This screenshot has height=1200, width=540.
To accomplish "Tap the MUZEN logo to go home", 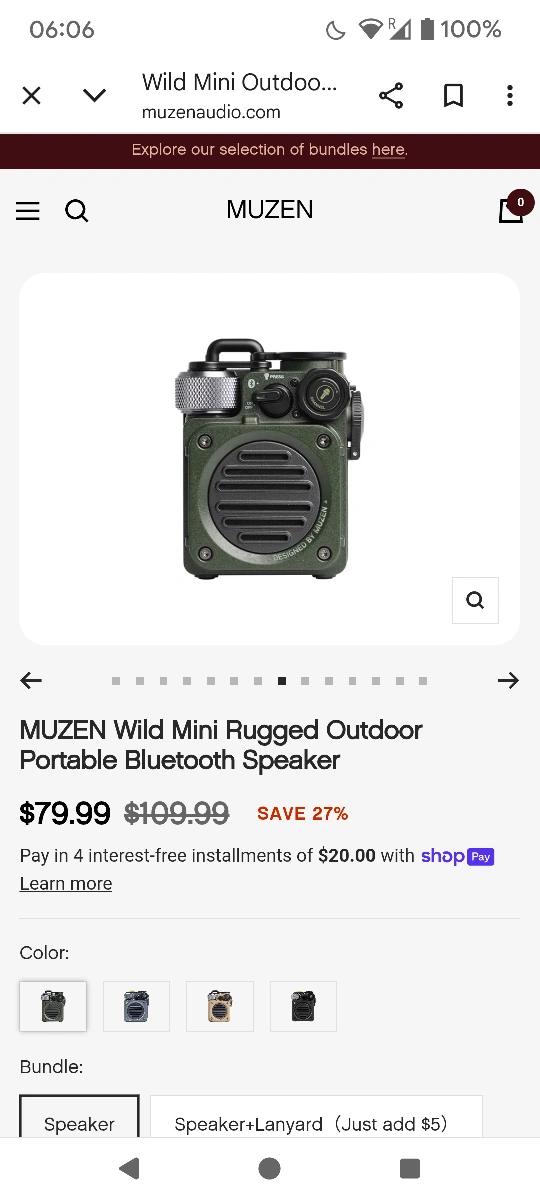I will pyautogui.click(x=270, y=210).
